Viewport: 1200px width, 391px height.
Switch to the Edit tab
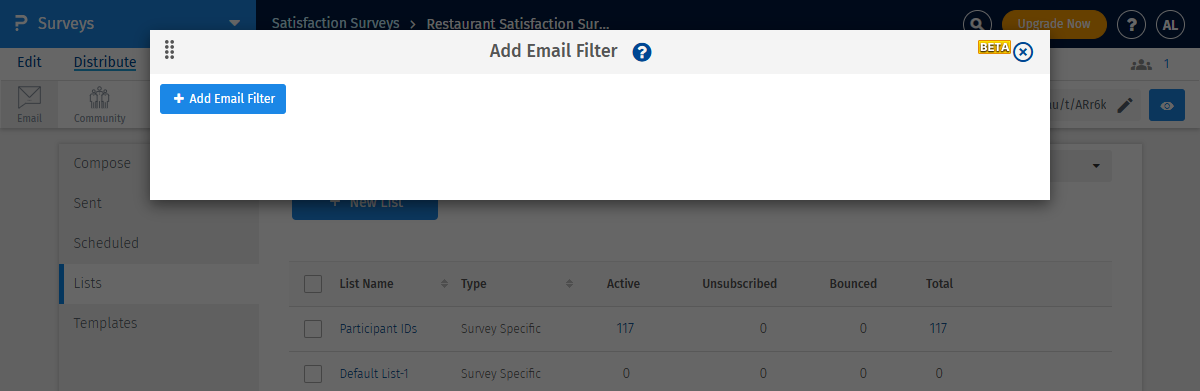click(x=30, y=62)
